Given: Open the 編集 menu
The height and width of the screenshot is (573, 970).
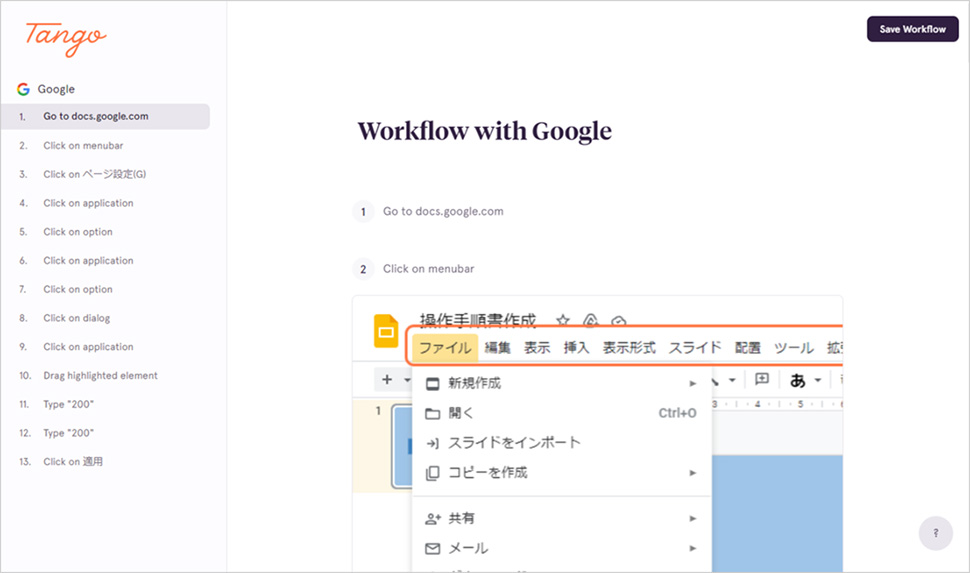Looking at the screenshot, I should pos(497,348).
